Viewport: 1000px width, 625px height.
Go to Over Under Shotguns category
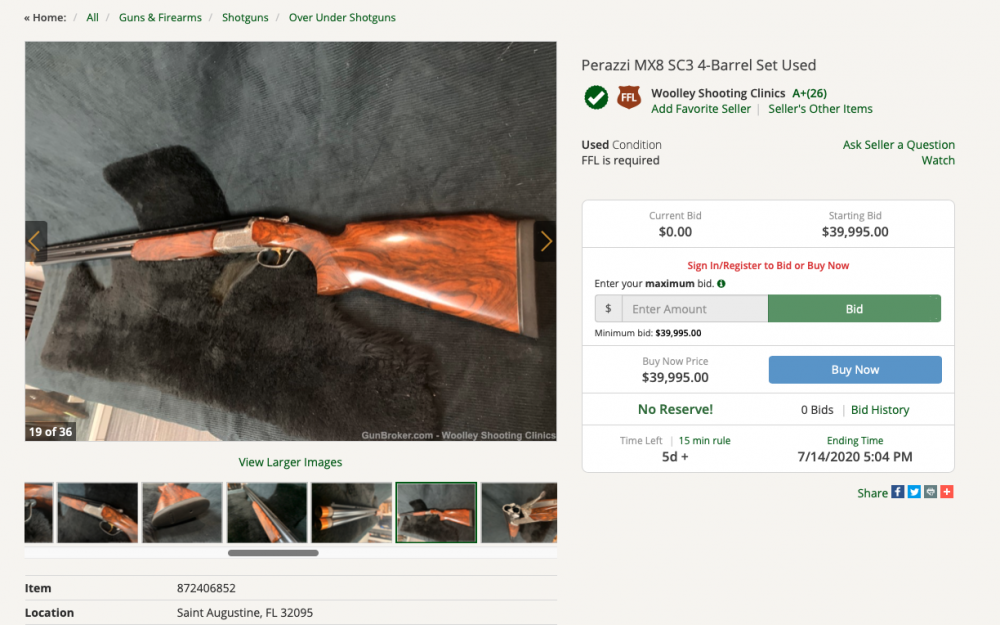pos(342,18)
